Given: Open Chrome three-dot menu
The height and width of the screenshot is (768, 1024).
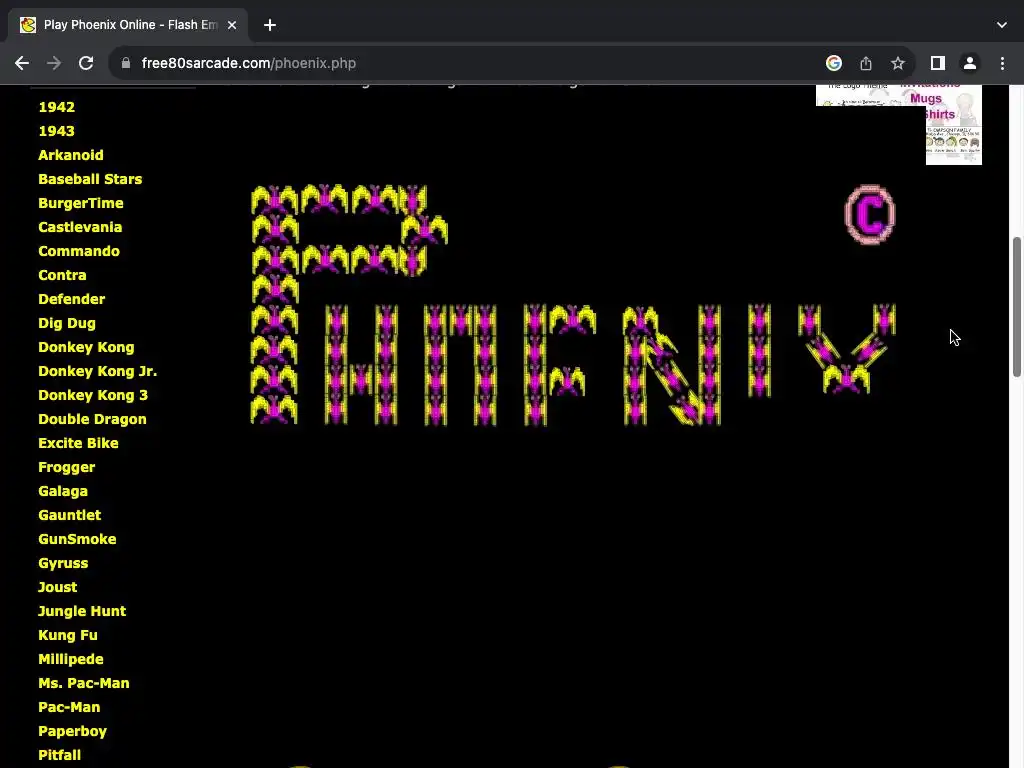Looking at the screenshot, I should [1002, 63].
